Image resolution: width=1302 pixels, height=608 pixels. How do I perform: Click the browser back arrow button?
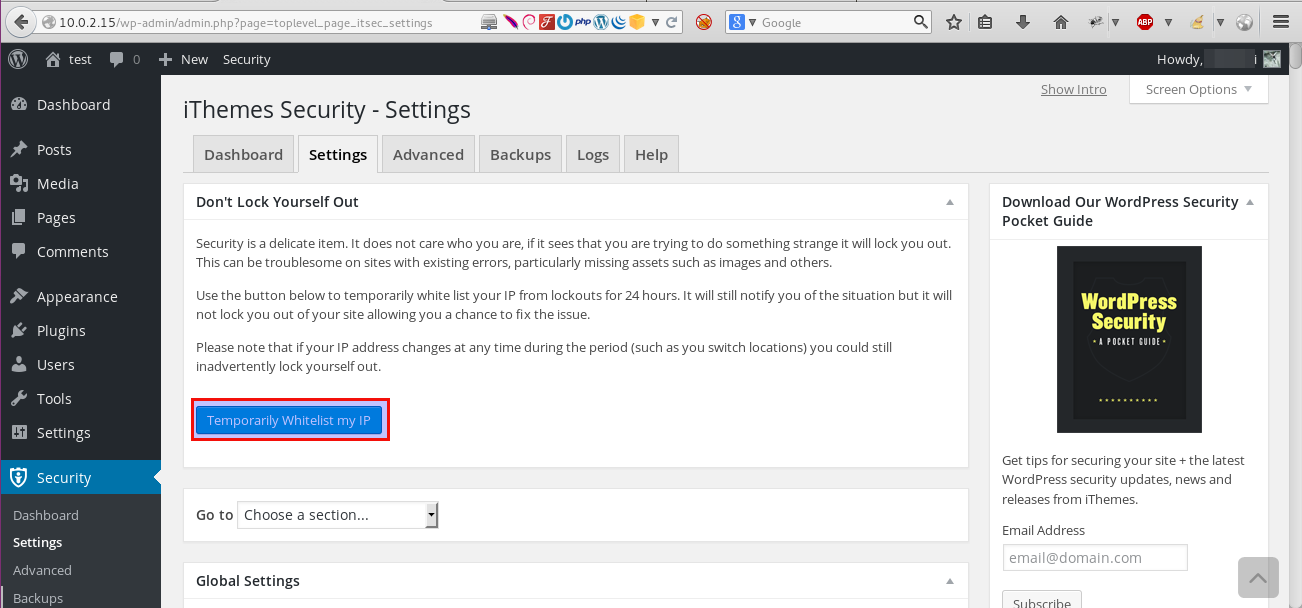pos(19,21)
